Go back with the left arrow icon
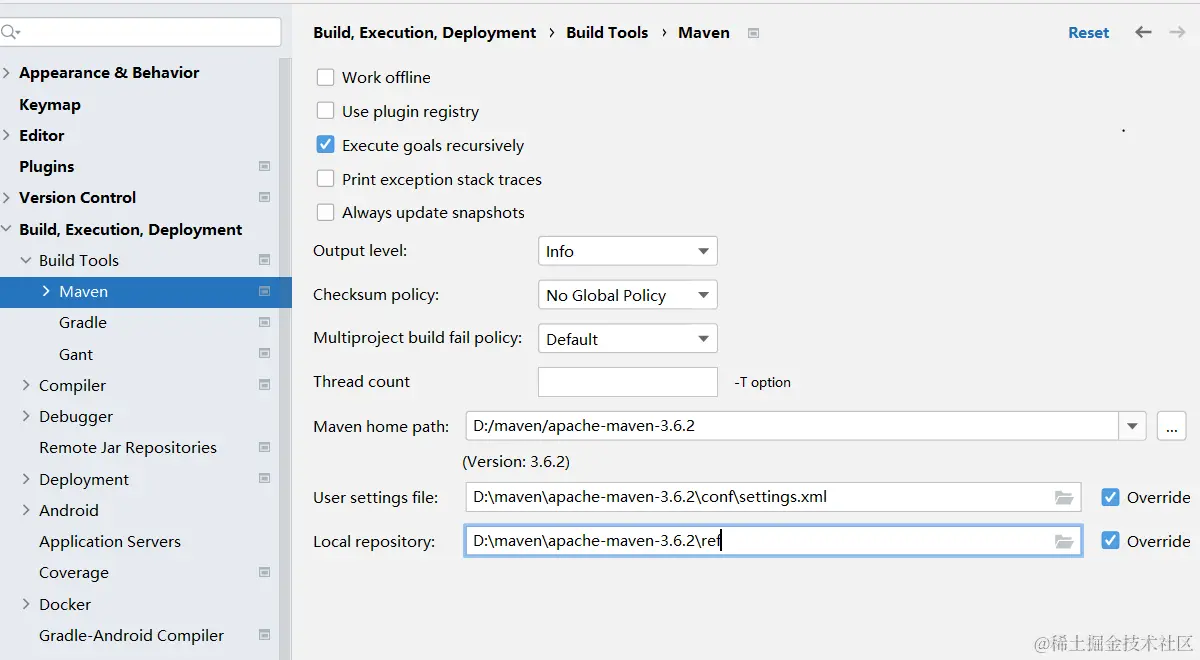 tap(1143, 32)
